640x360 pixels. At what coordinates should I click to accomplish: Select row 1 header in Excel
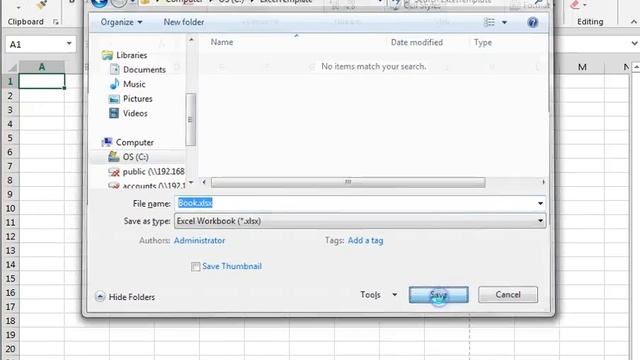(x=10, y=81)
